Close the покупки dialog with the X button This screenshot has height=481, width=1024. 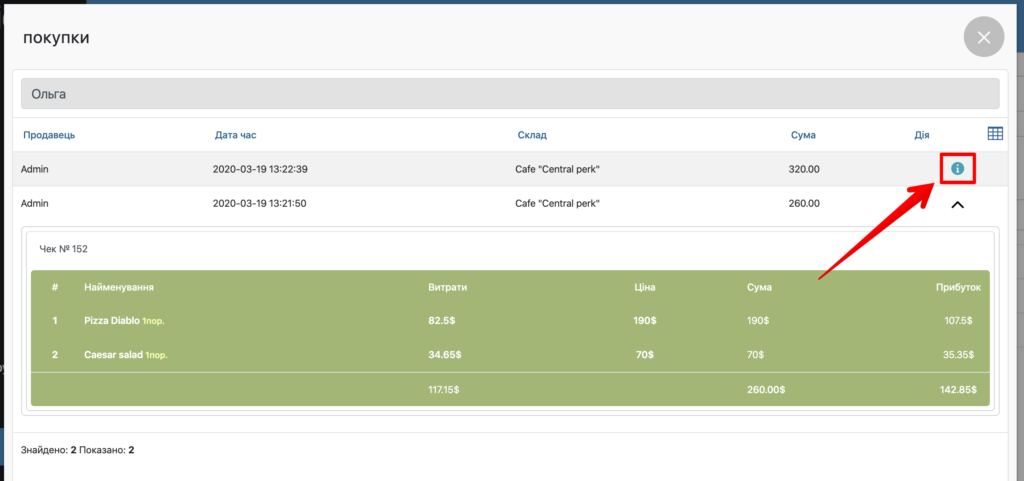coord(983,38)
